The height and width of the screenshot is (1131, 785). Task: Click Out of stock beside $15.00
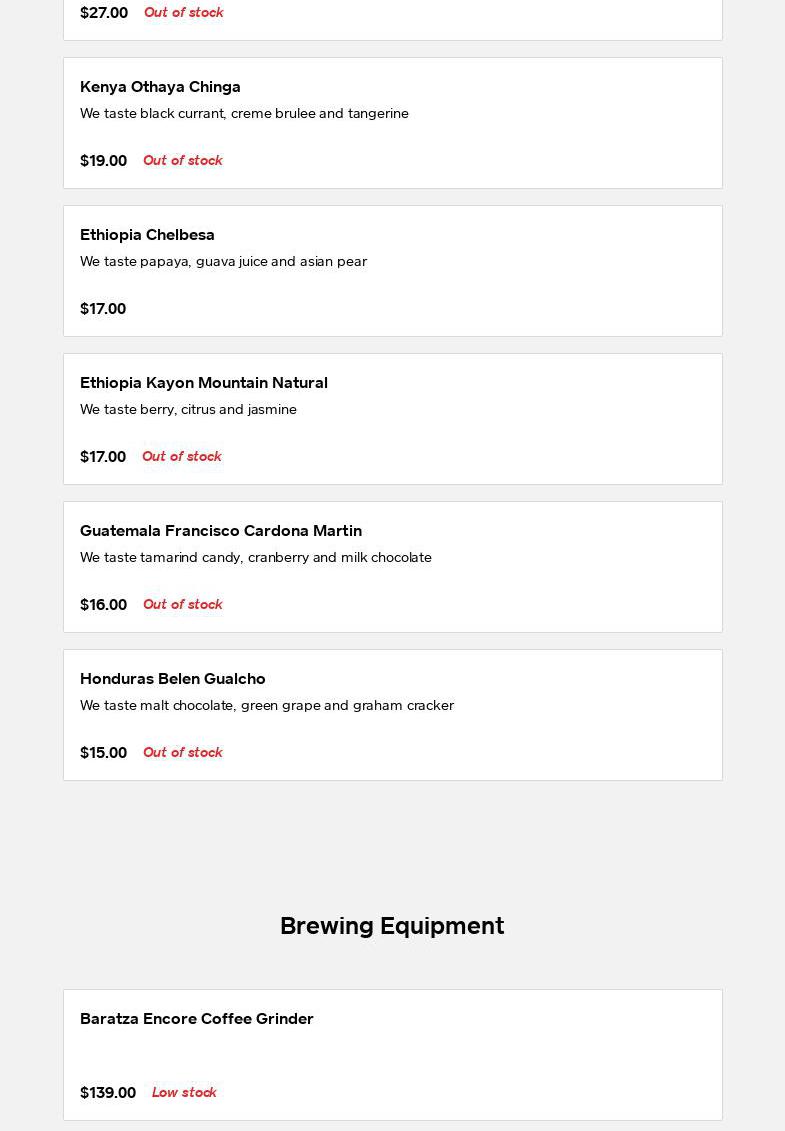pos(183,752)
